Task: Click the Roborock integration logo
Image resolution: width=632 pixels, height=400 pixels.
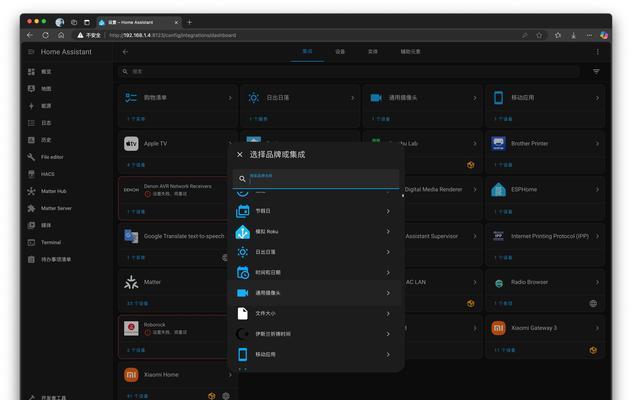Action: [131, 328]
